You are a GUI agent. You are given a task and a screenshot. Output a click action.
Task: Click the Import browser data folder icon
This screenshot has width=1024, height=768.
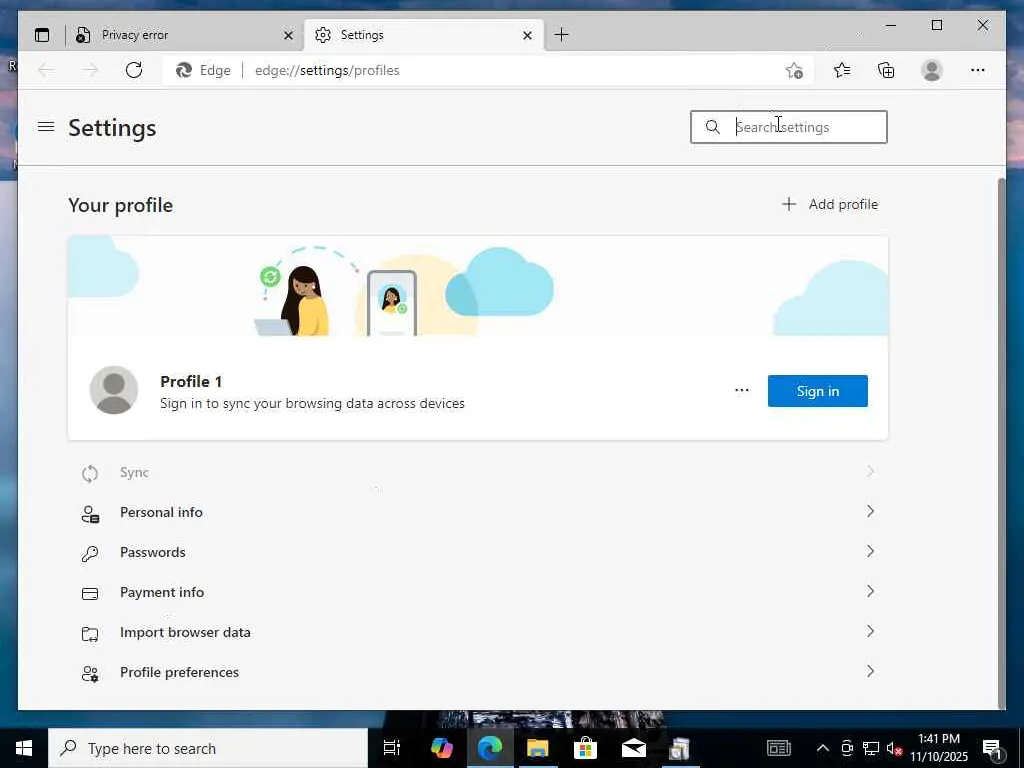coord(90,634)
